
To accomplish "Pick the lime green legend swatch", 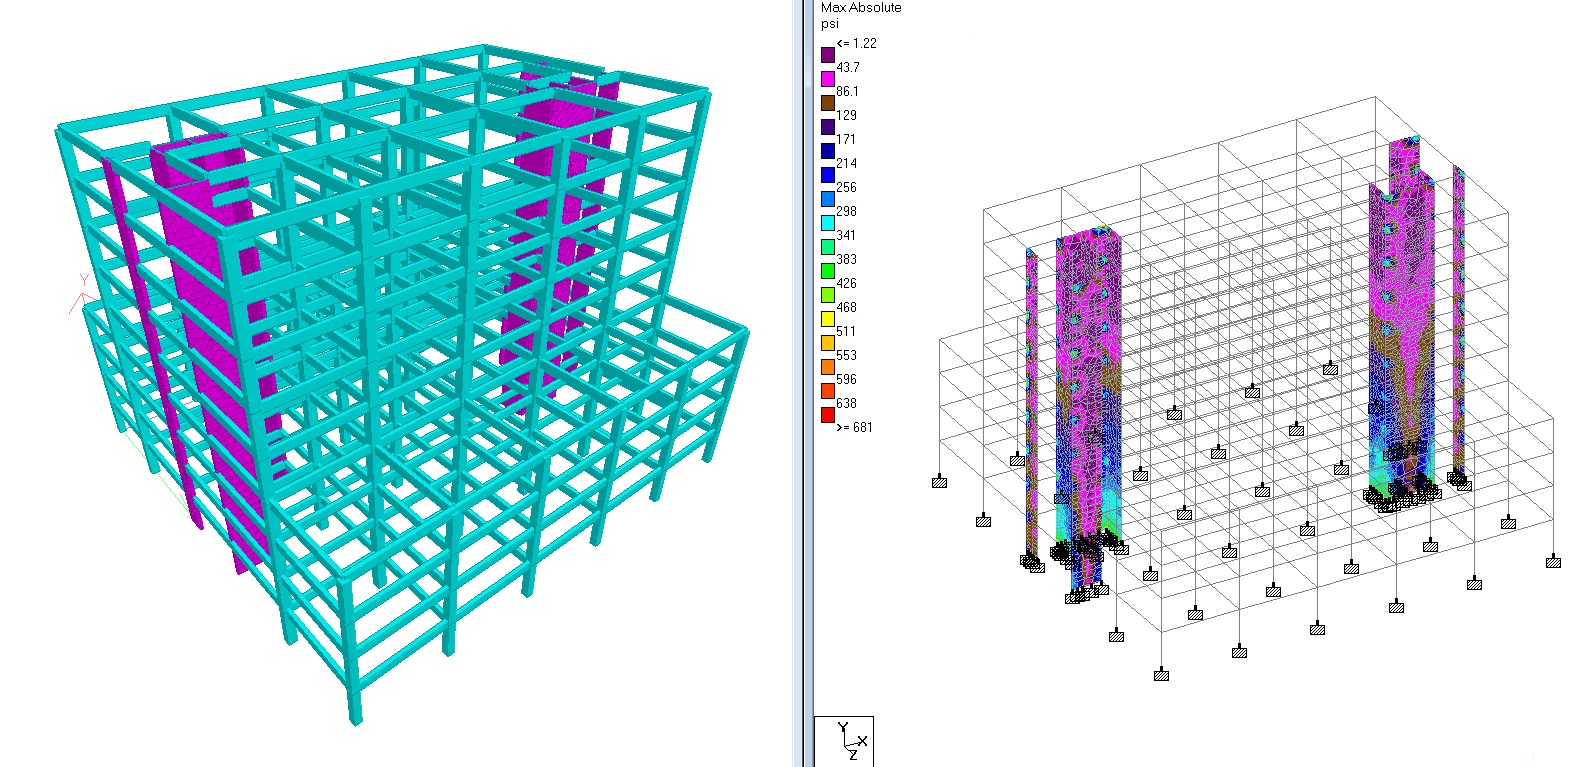I will 828,295.
